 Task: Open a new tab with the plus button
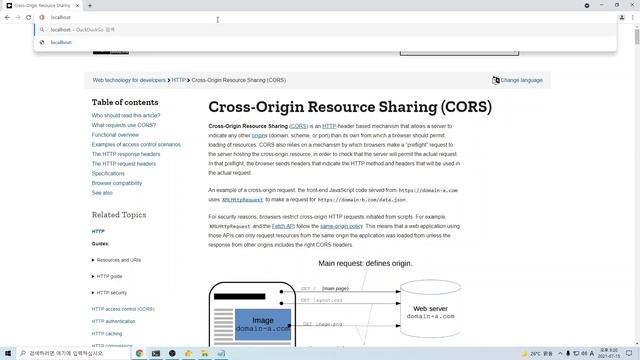90,6
